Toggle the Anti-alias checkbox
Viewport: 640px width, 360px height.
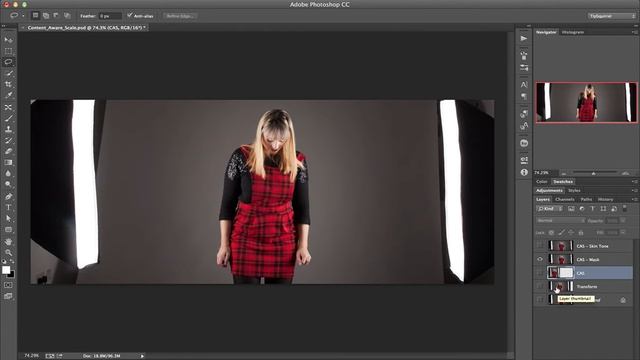pos(130,15)
